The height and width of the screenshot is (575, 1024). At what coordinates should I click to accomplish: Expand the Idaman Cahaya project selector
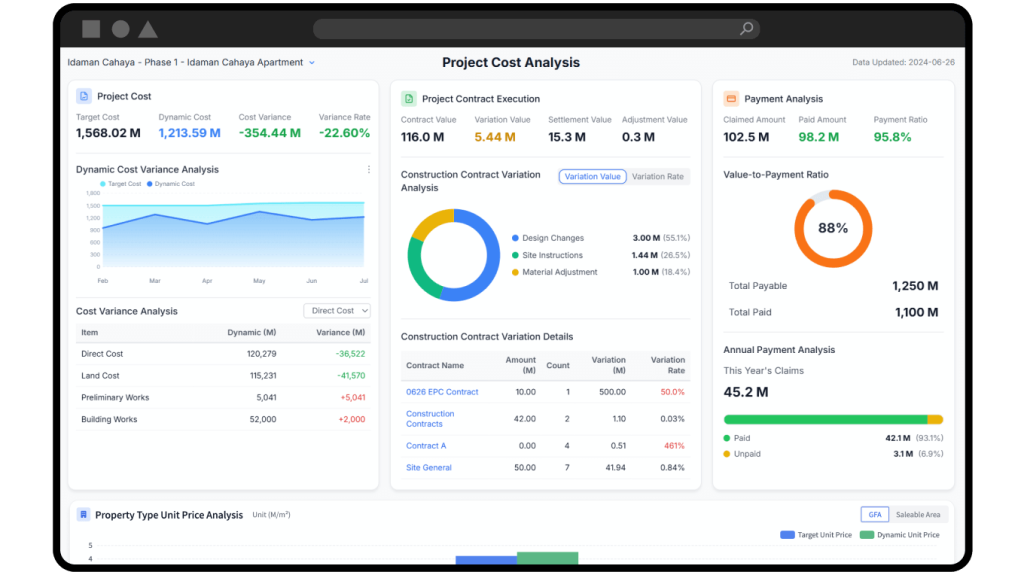tap(312, 63)
